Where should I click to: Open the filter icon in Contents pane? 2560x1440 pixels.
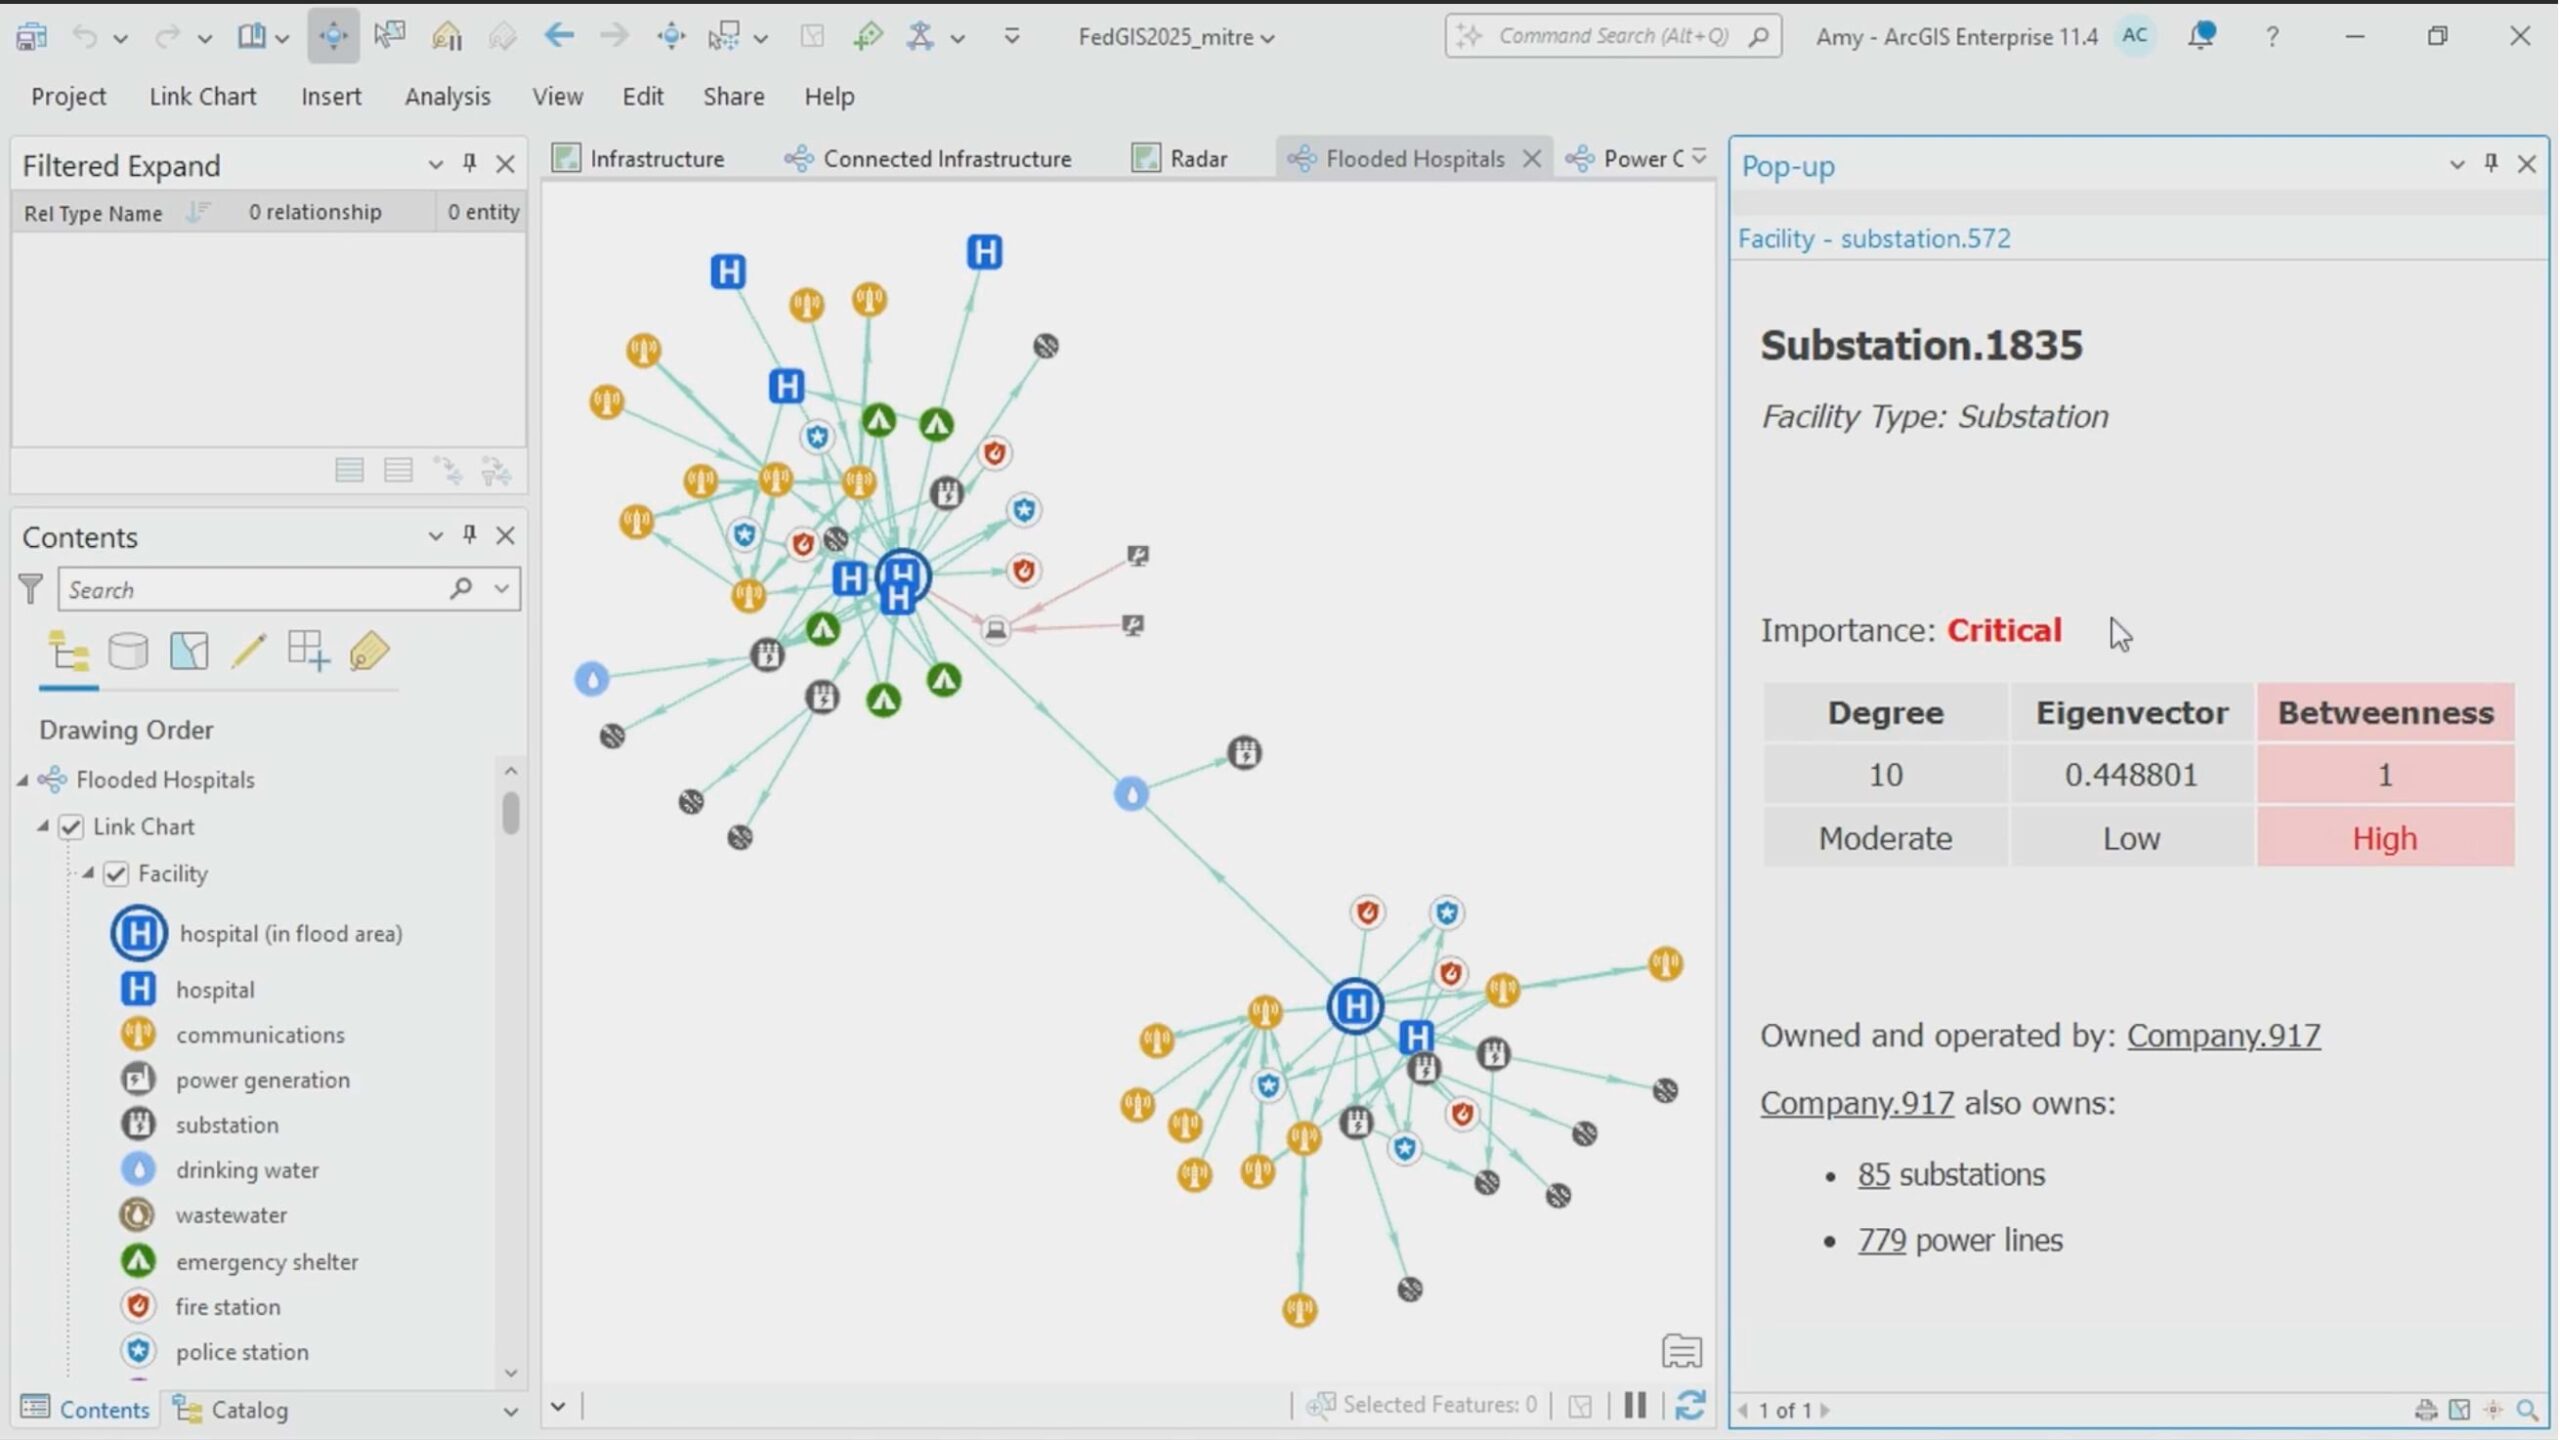tap(31, 588)
